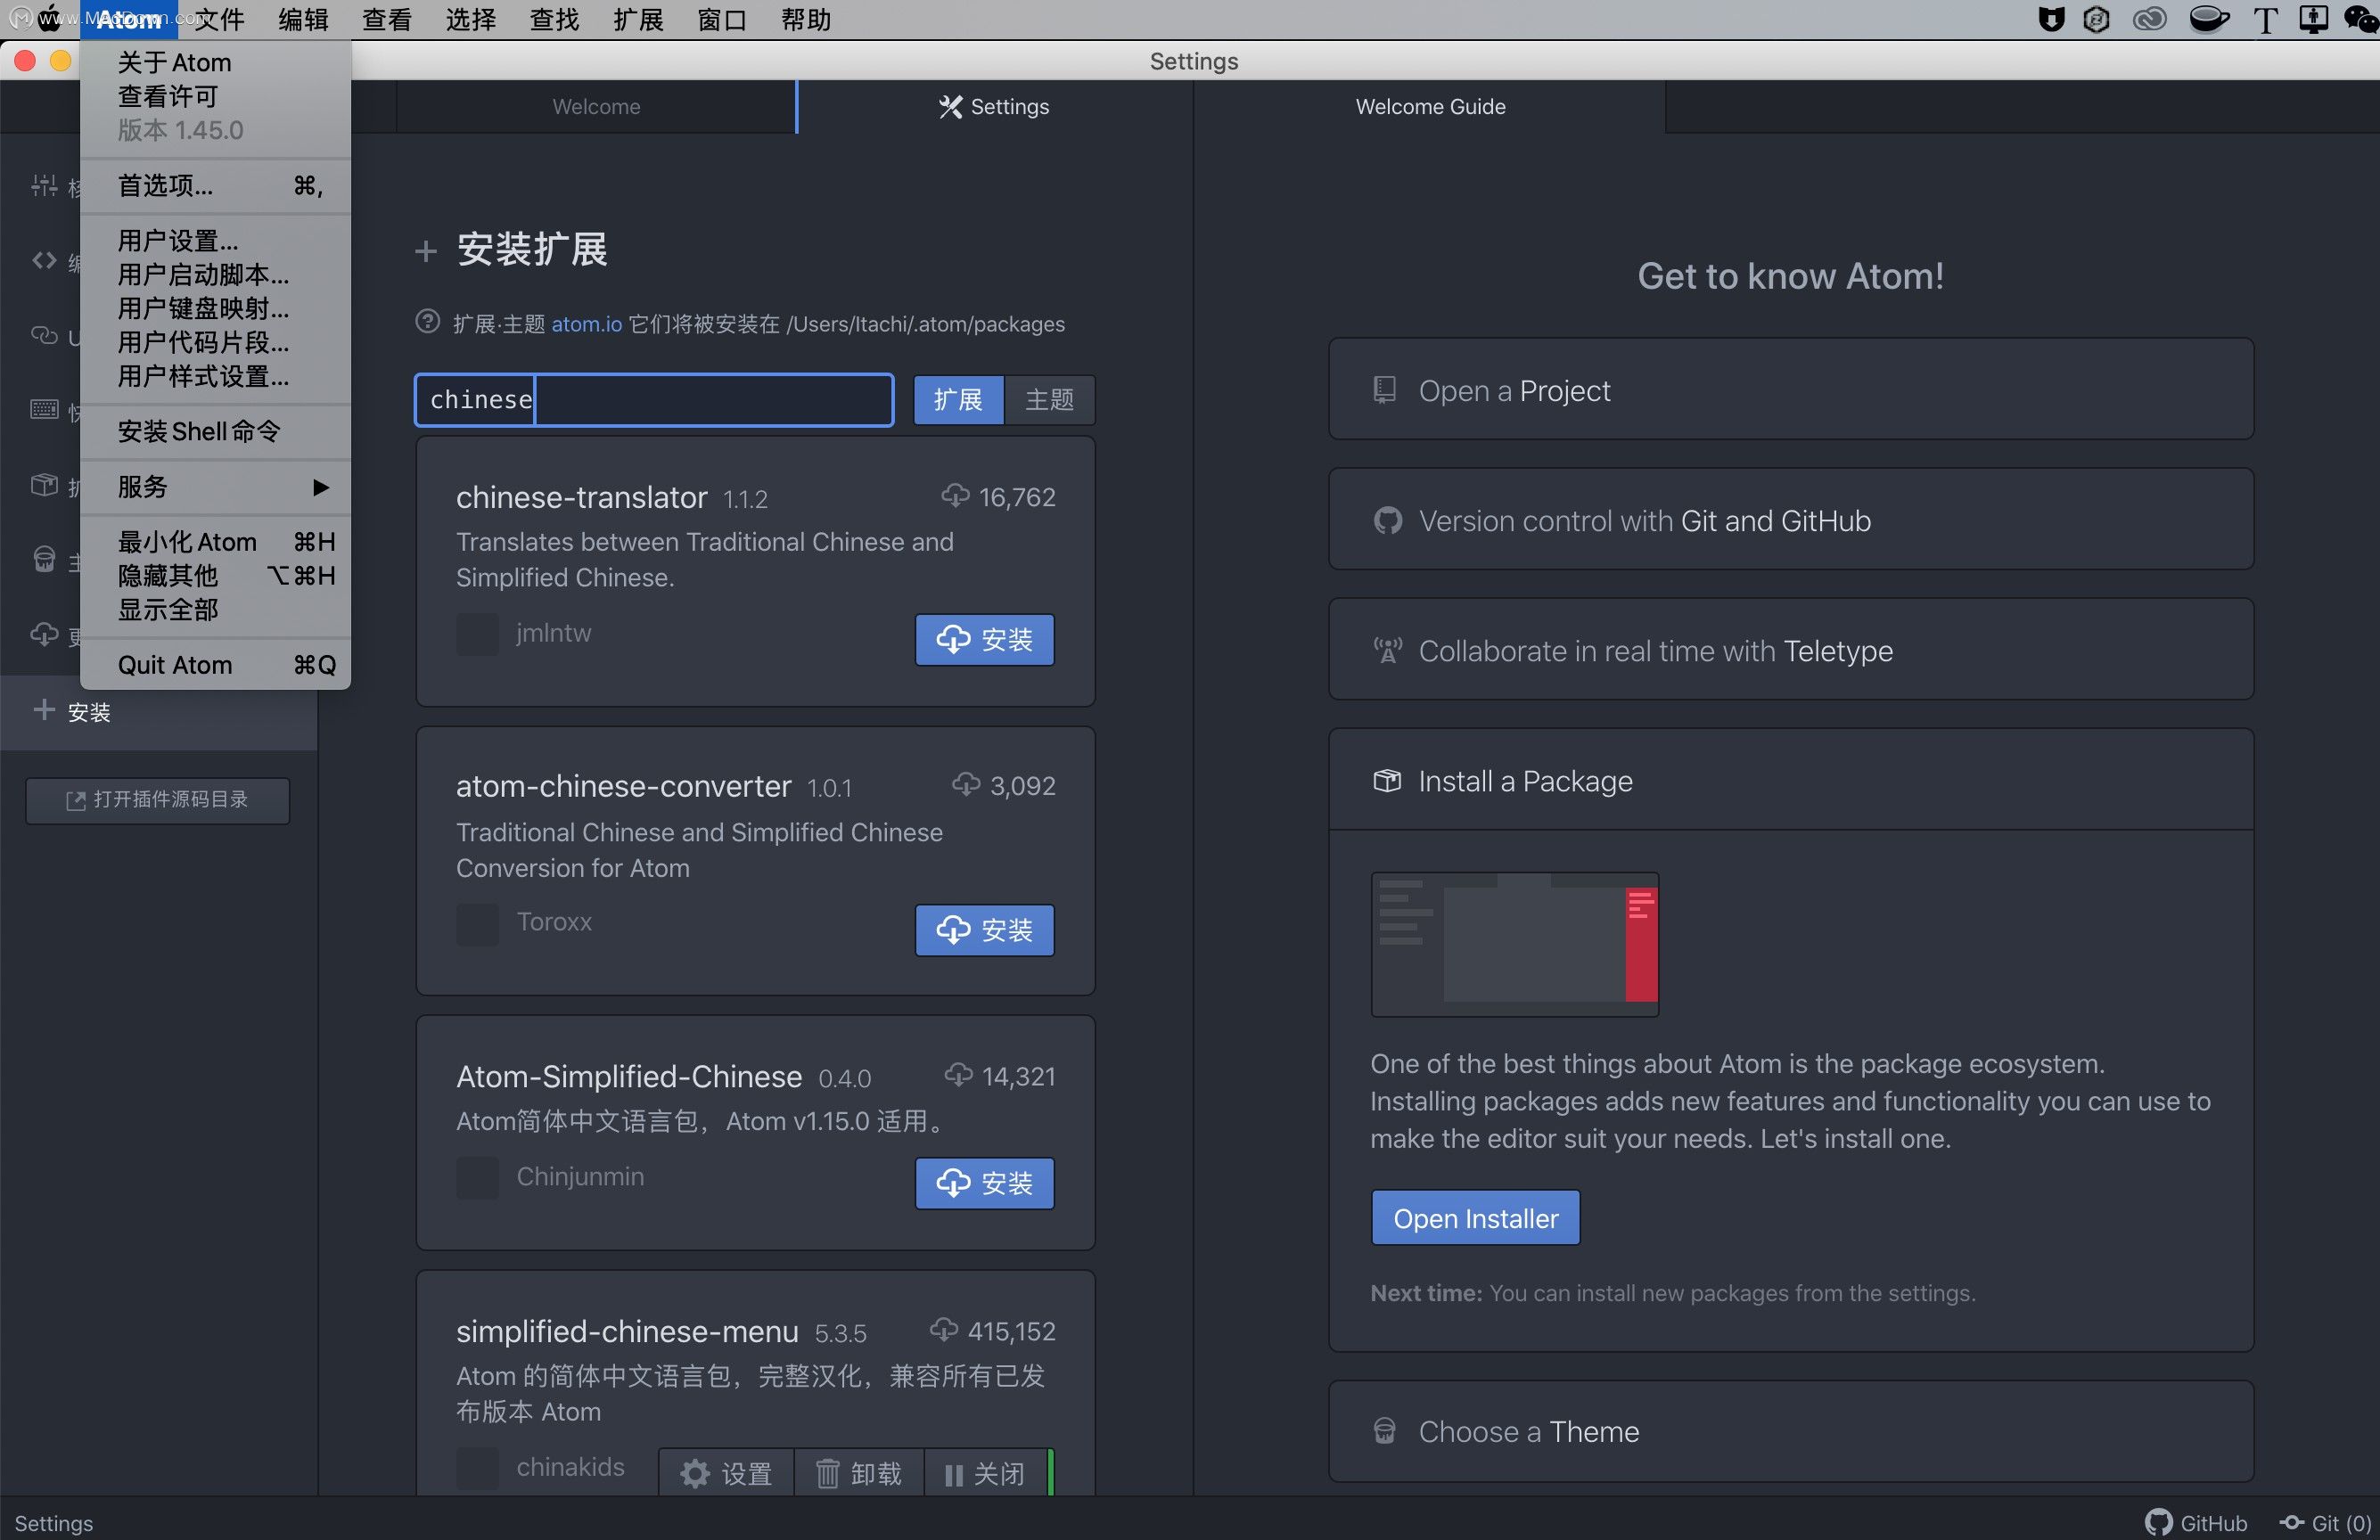Click download count icon for Atom-Simplified-Chinese
The height and width of the screenshot is (1540, 2380).
[x=959, y=1074]
